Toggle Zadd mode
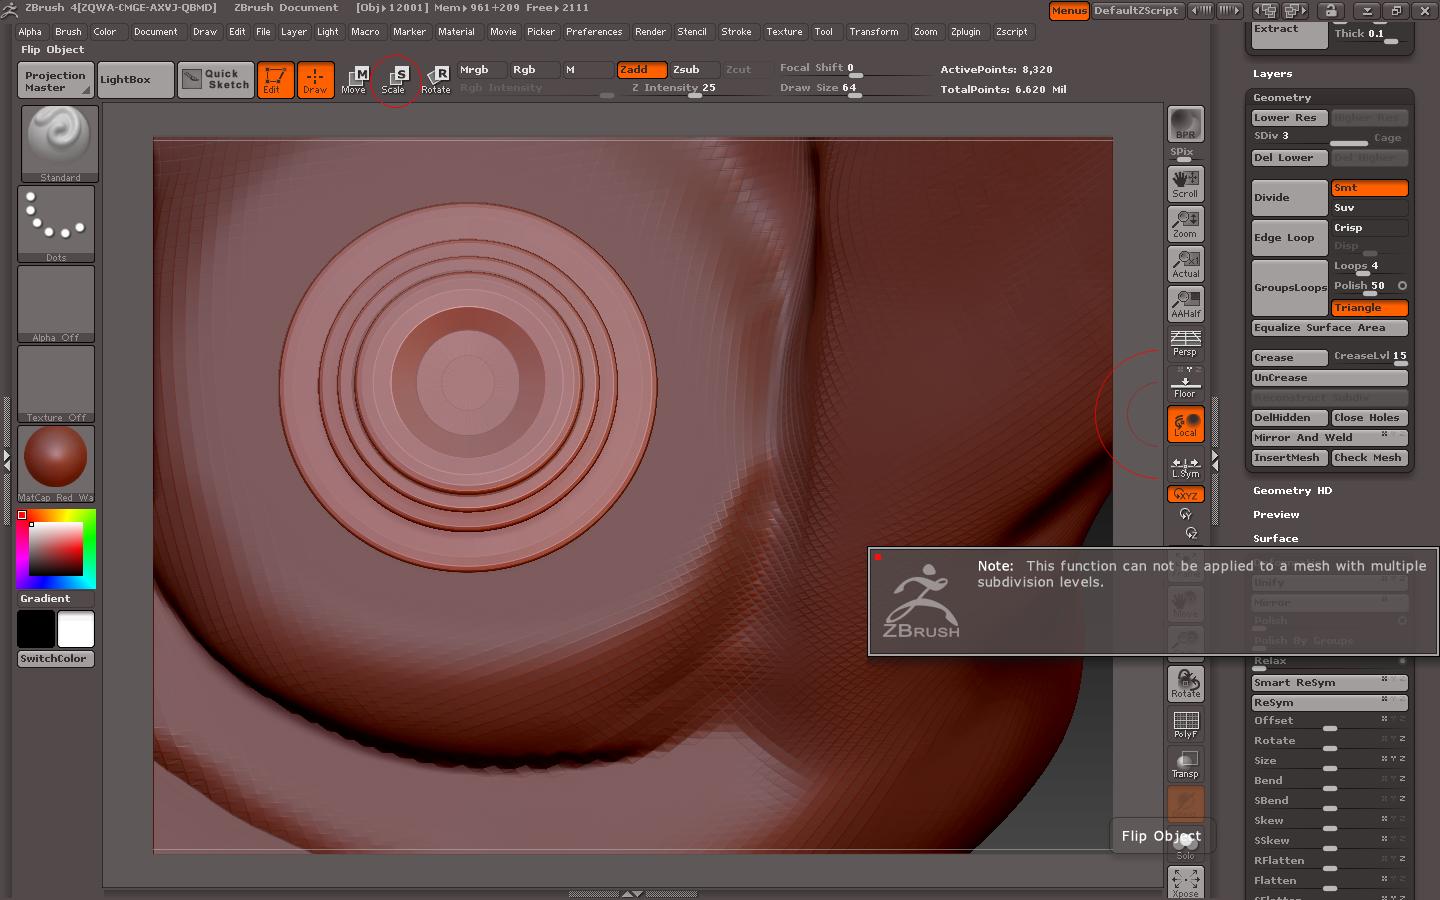 click(x=642, y=70)
